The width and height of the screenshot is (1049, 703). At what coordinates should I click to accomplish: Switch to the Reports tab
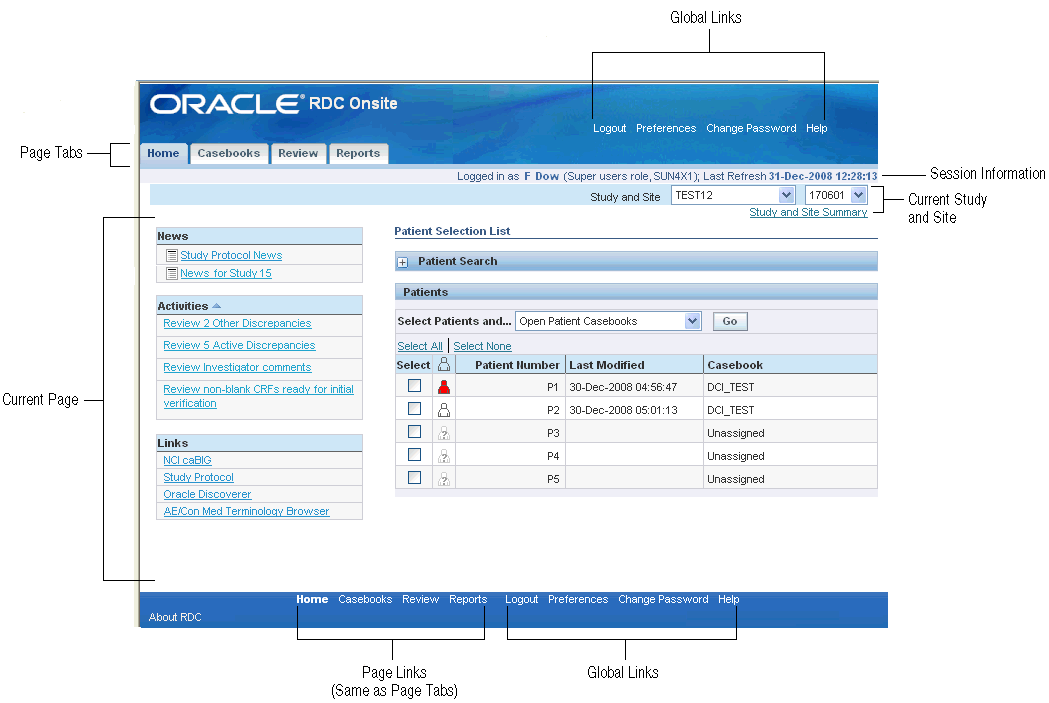click(x=358, y=153)
